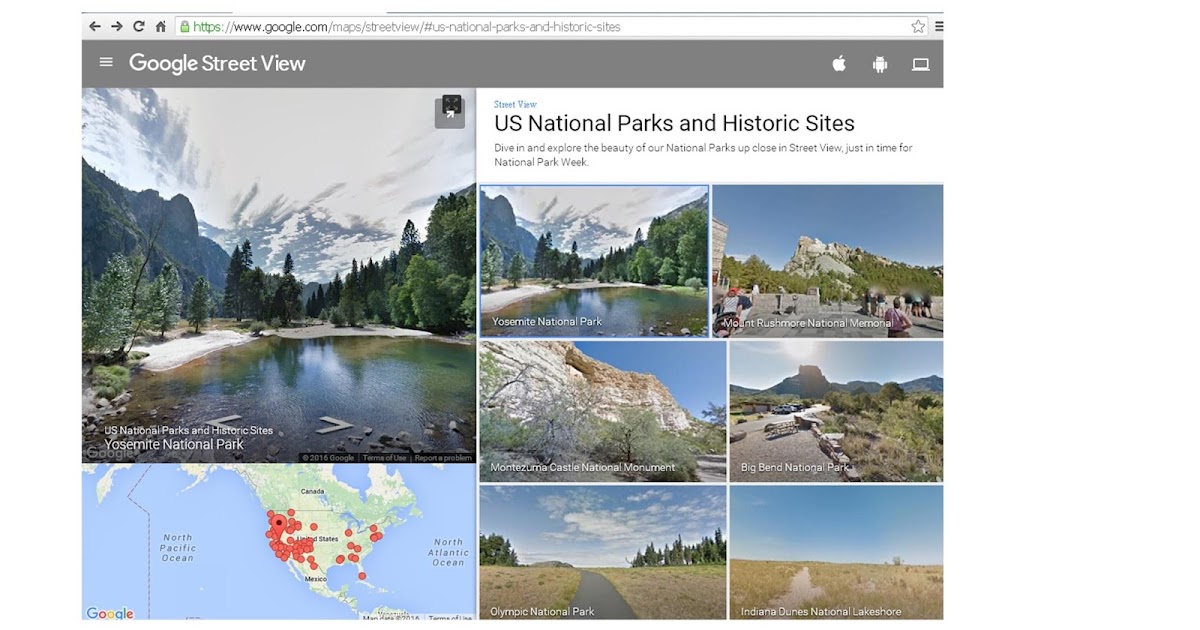Click the Apple platform icon in the header
The width and height of the screenshot is (1200, 630).
click(838, 63)
